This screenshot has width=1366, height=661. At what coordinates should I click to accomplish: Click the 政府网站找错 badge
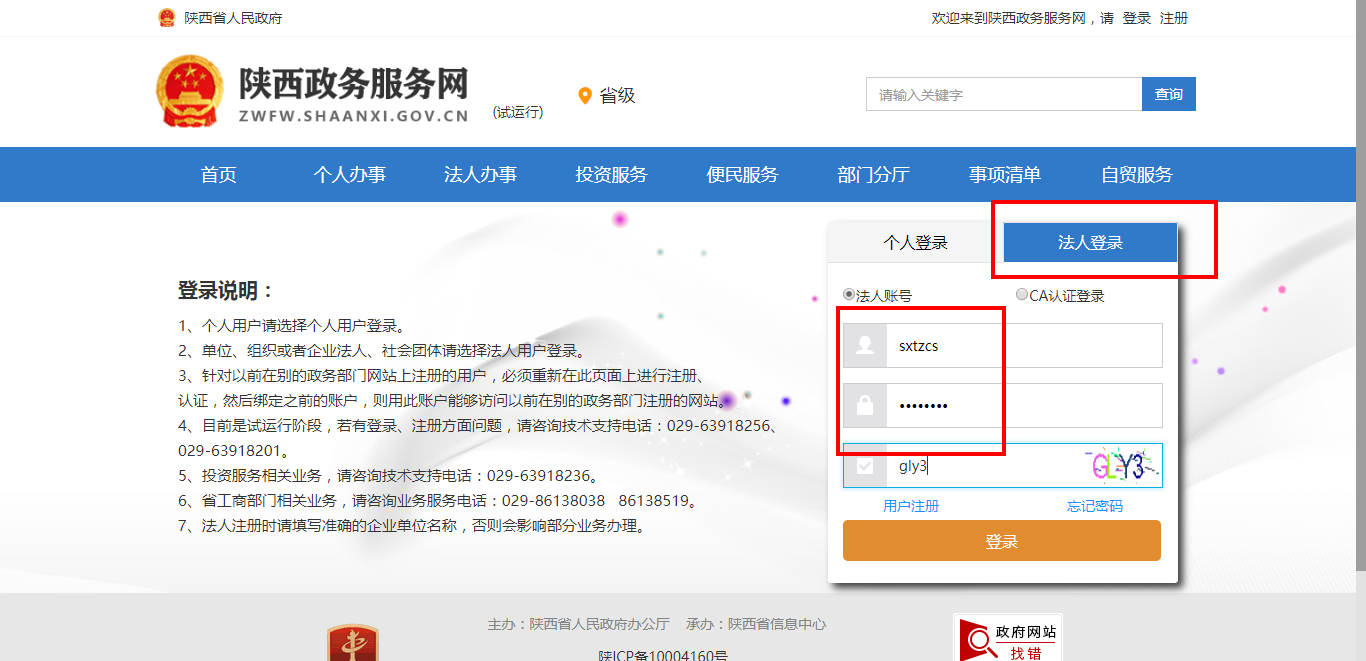point(1008,637)
